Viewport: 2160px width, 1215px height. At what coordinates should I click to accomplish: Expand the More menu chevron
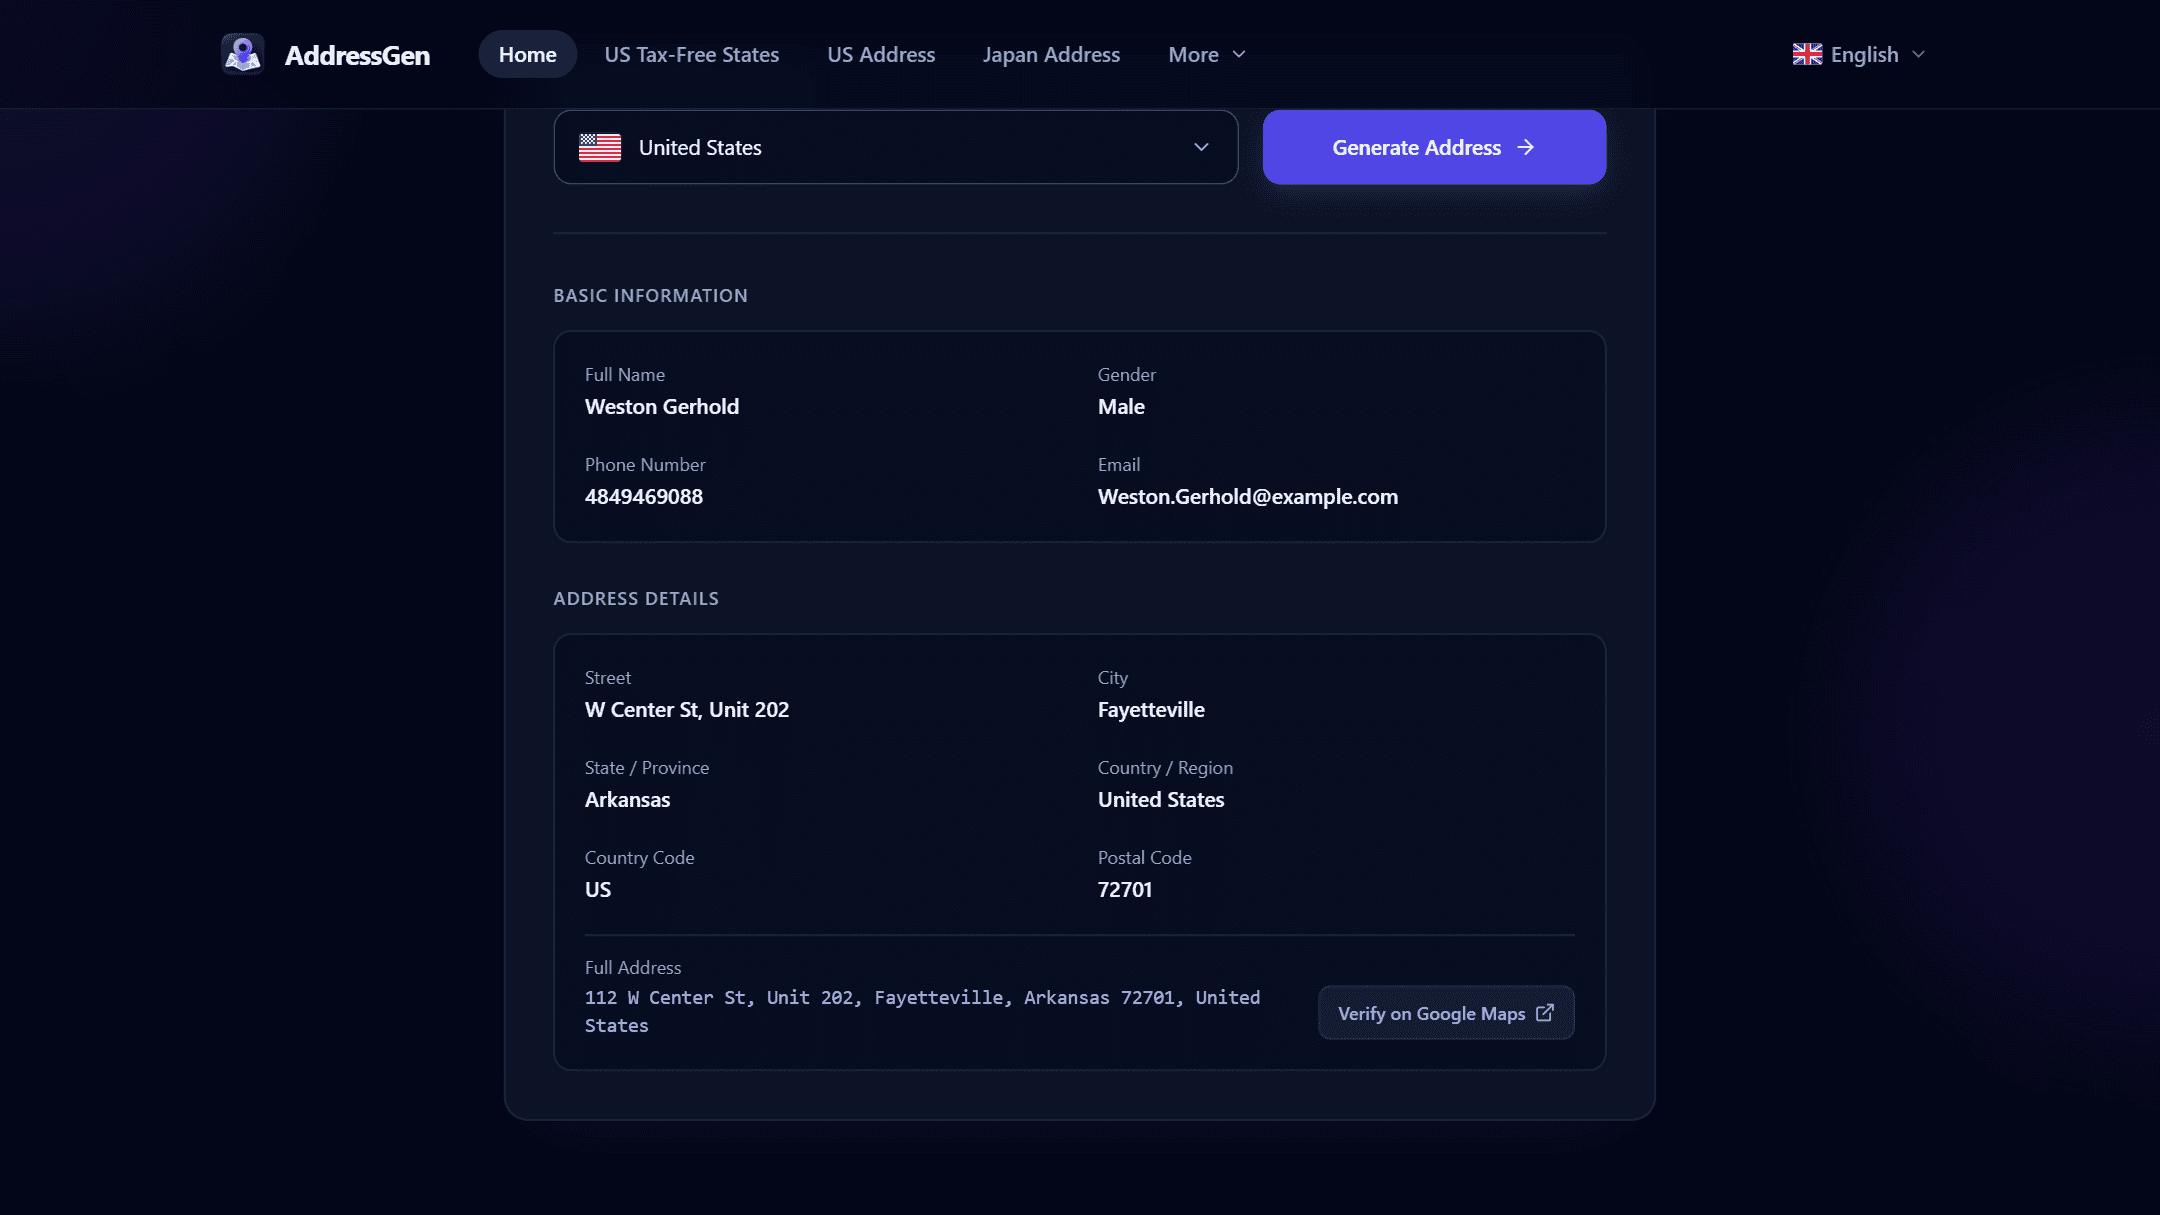(1239, 54)
